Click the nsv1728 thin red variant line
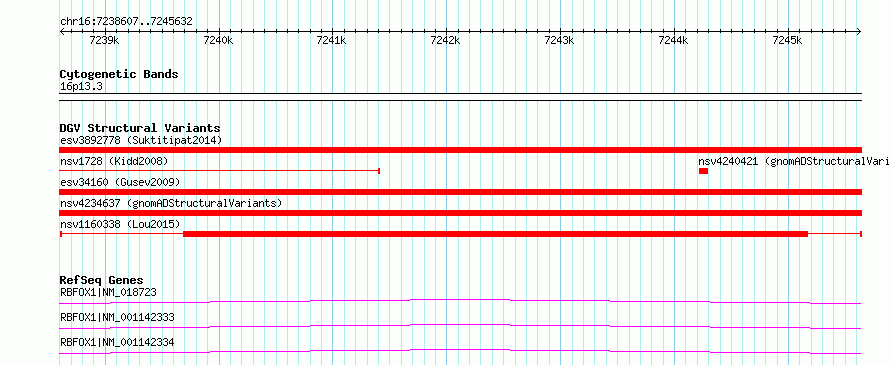Screen dimensions: 890x365 [x=220, y=171]
